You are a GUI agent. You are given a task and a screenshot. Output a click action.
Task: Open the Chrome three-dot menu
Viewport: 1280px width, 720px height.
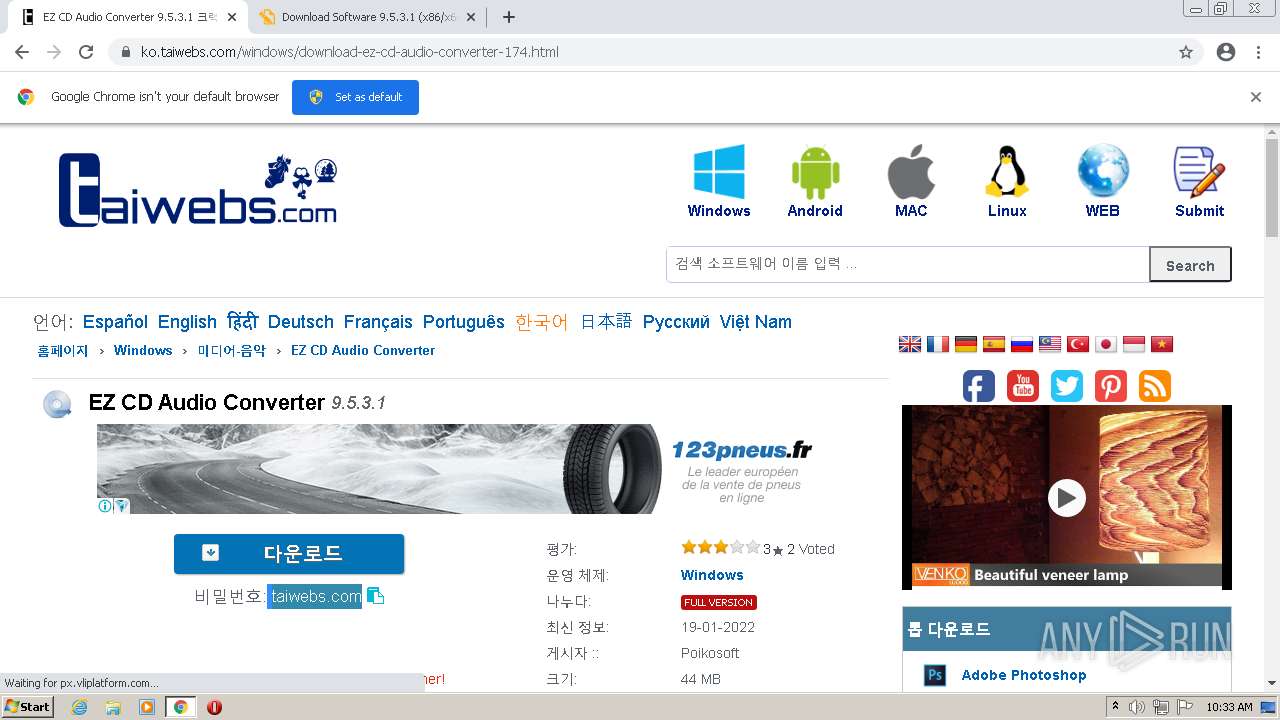1258,52
